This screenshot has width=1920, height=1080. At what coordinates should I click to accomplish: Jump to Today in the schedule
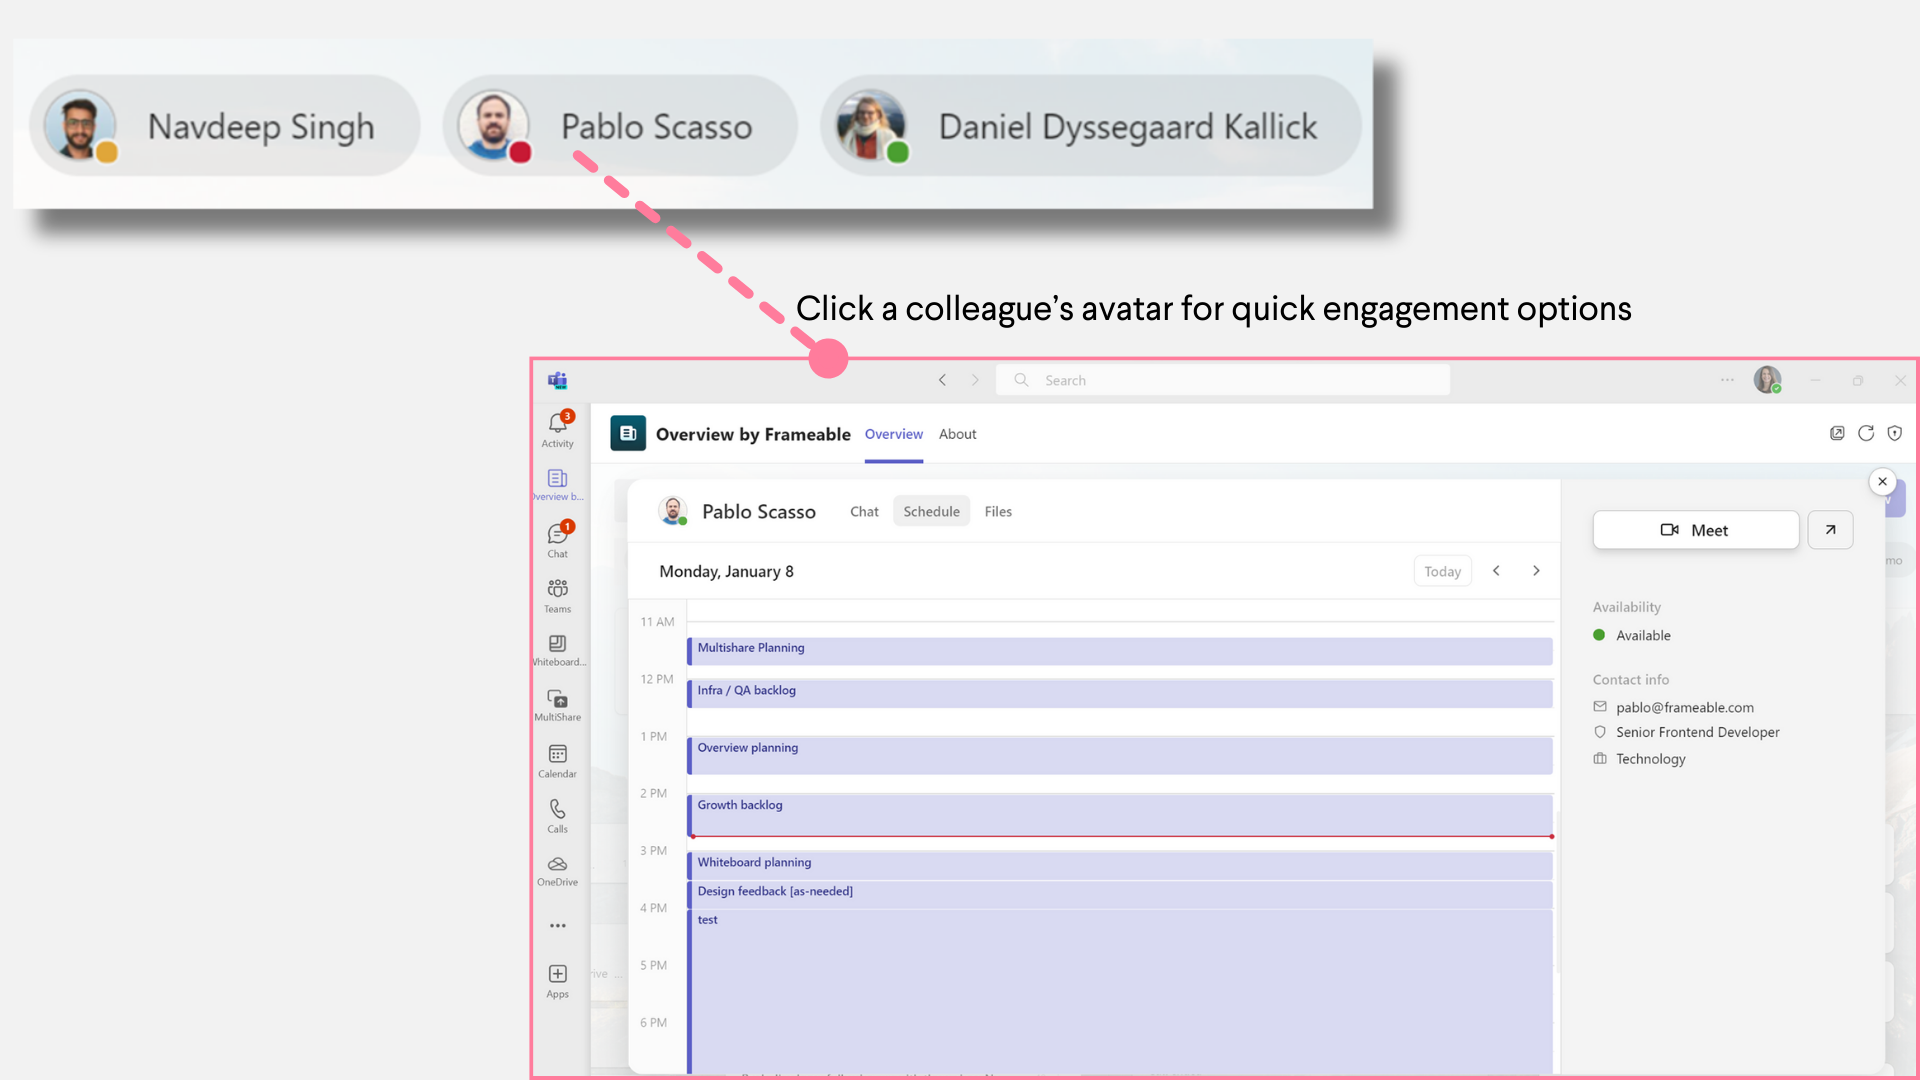pos(1442,571)
